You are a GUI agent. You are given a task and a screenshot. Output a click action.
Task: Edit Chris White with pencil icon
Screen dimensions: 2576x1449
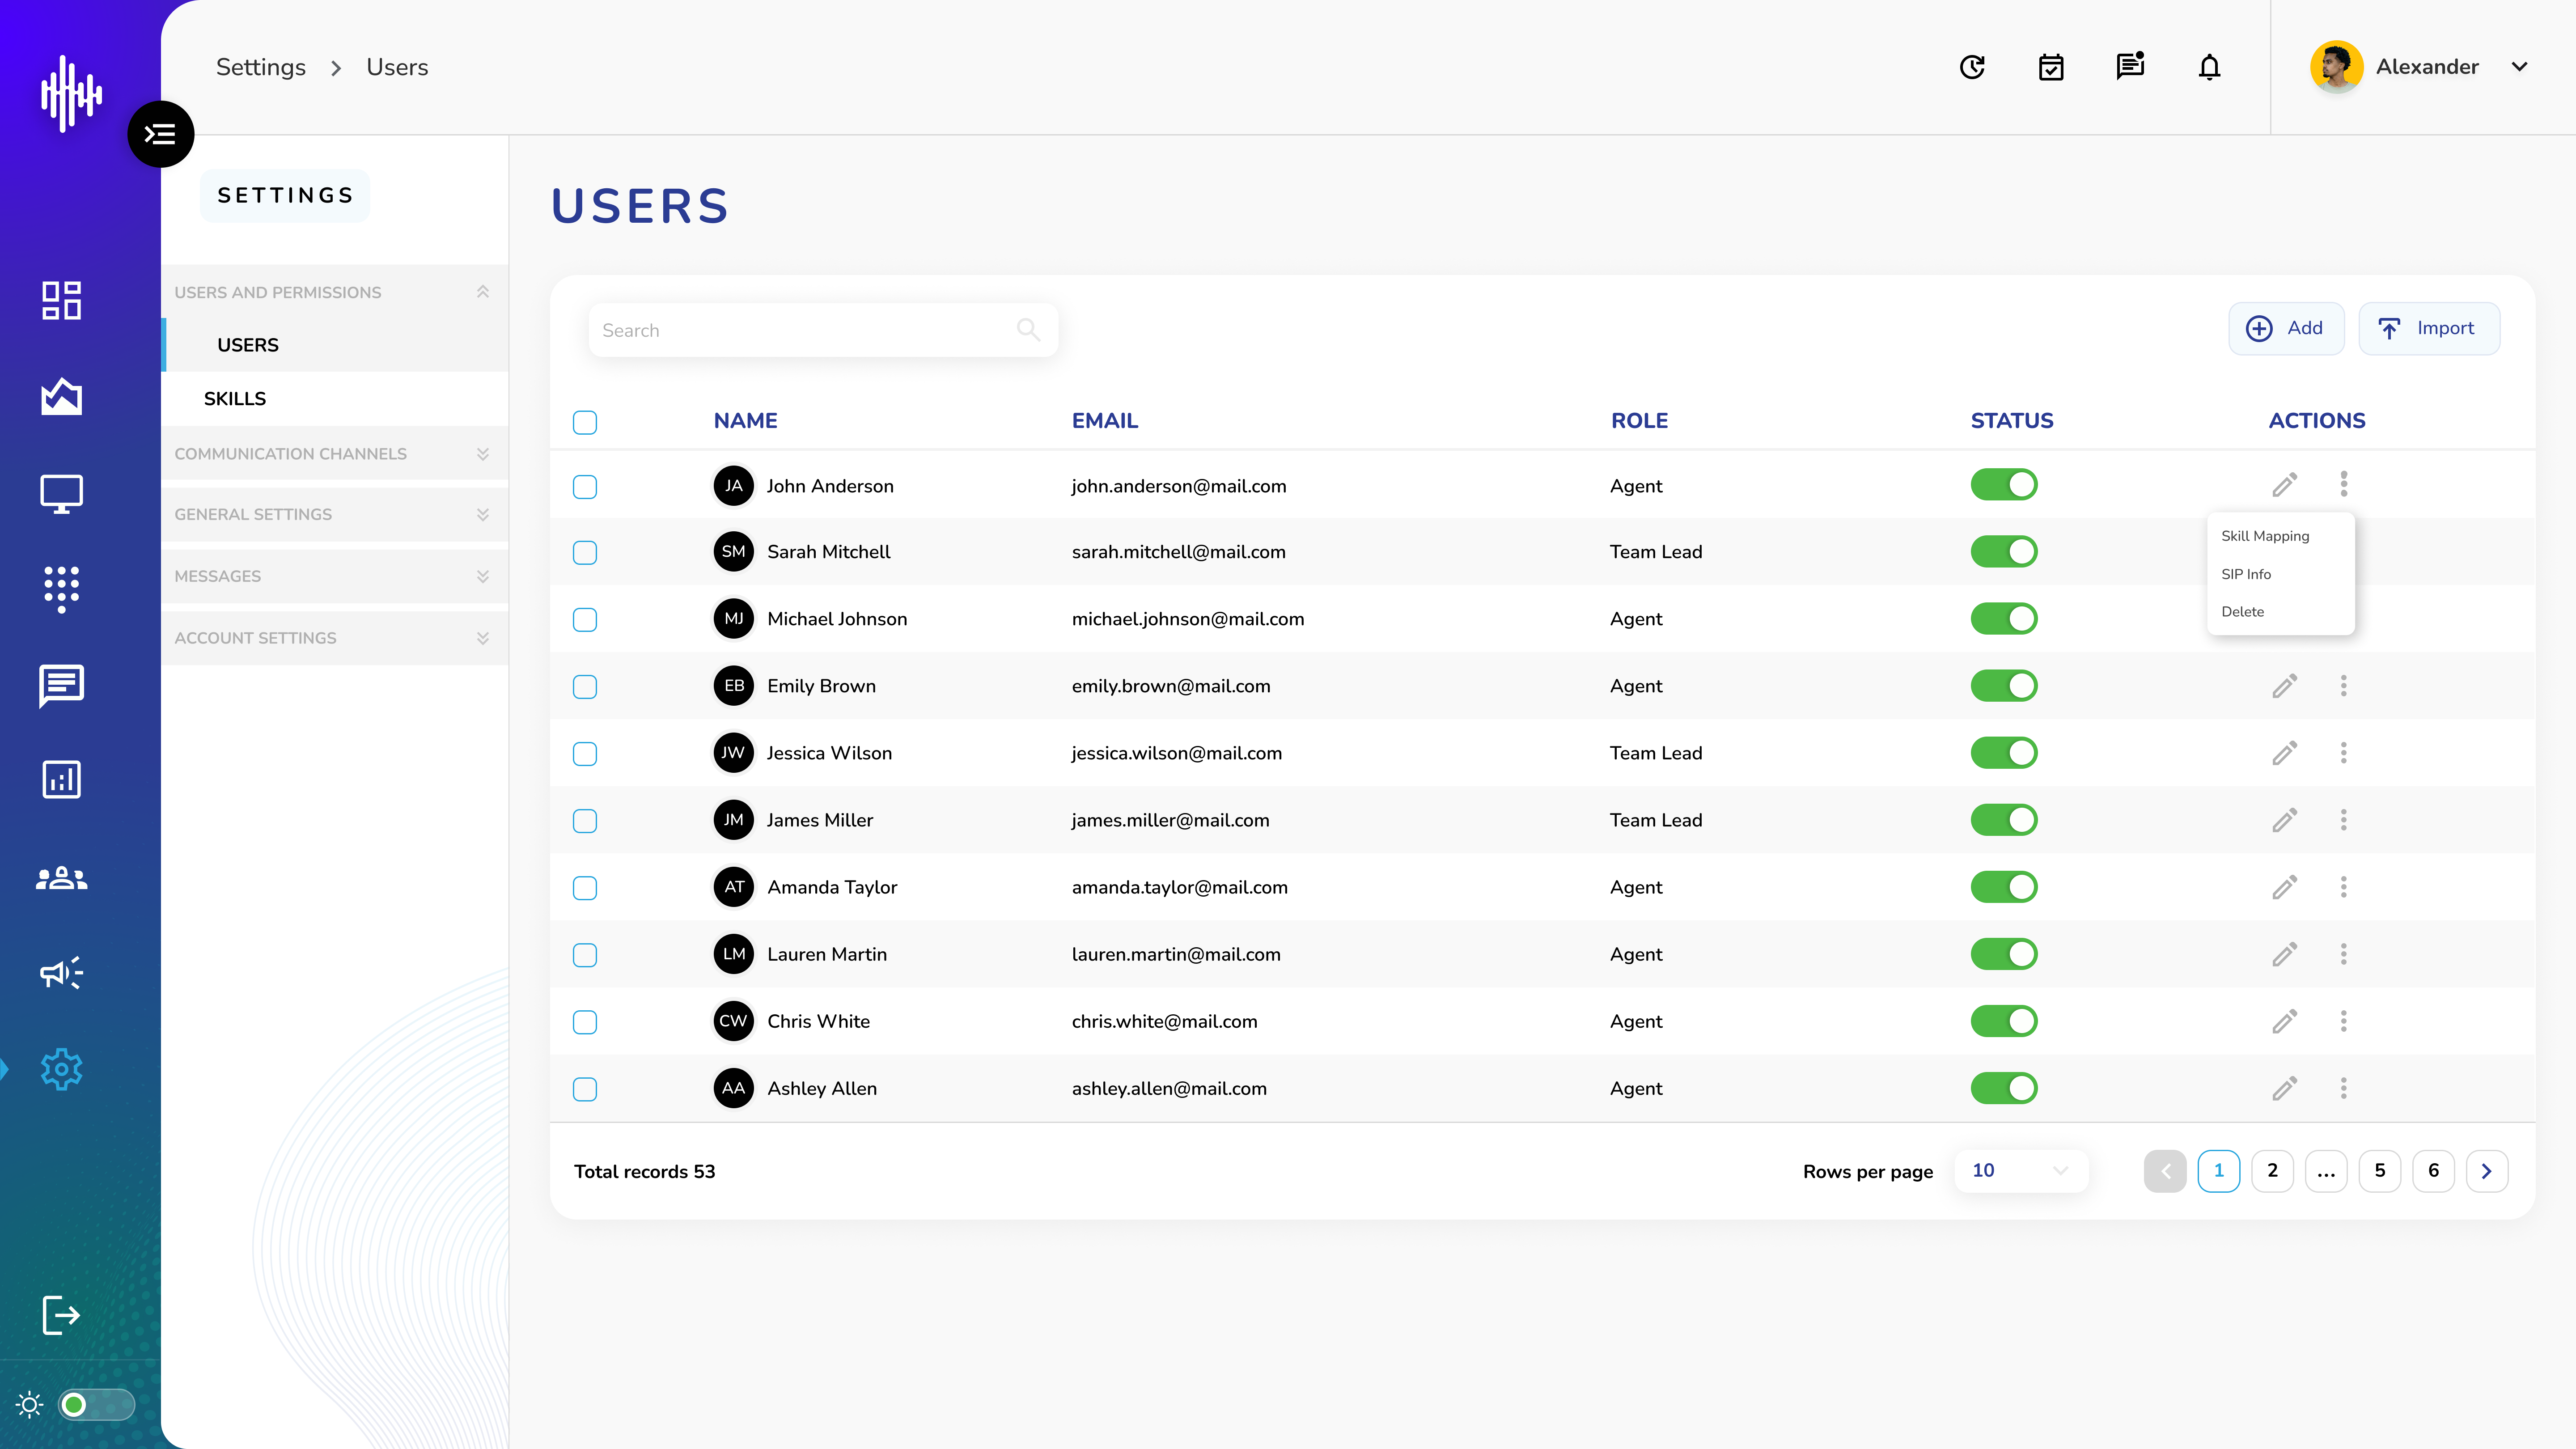[x=2284, y=1021]
